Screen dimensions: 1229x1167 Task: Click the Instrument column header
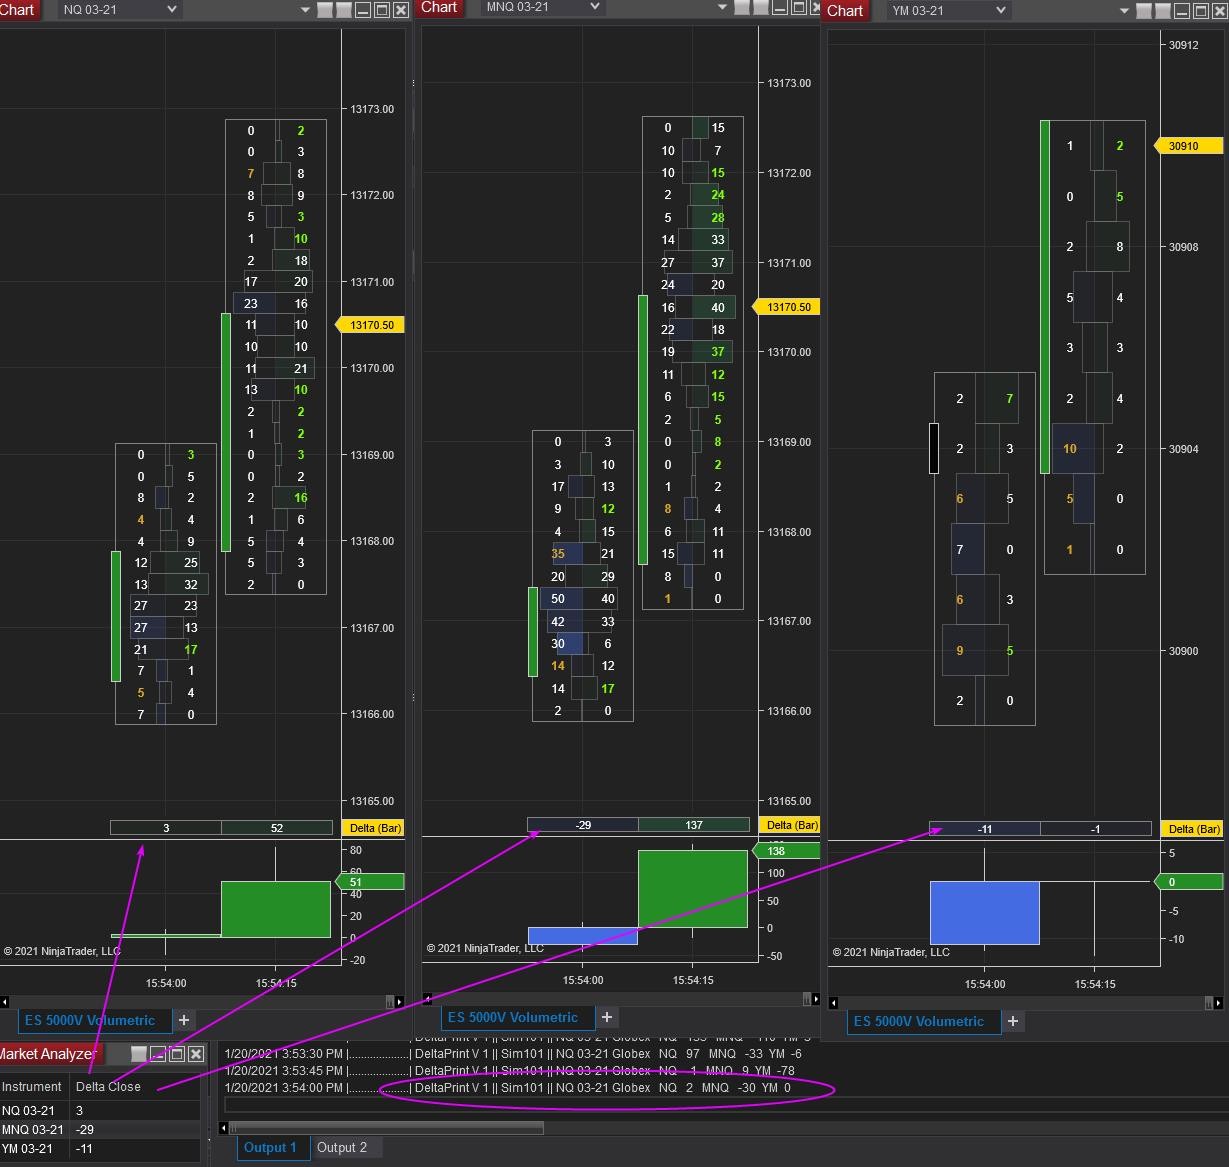point(32,1086)
